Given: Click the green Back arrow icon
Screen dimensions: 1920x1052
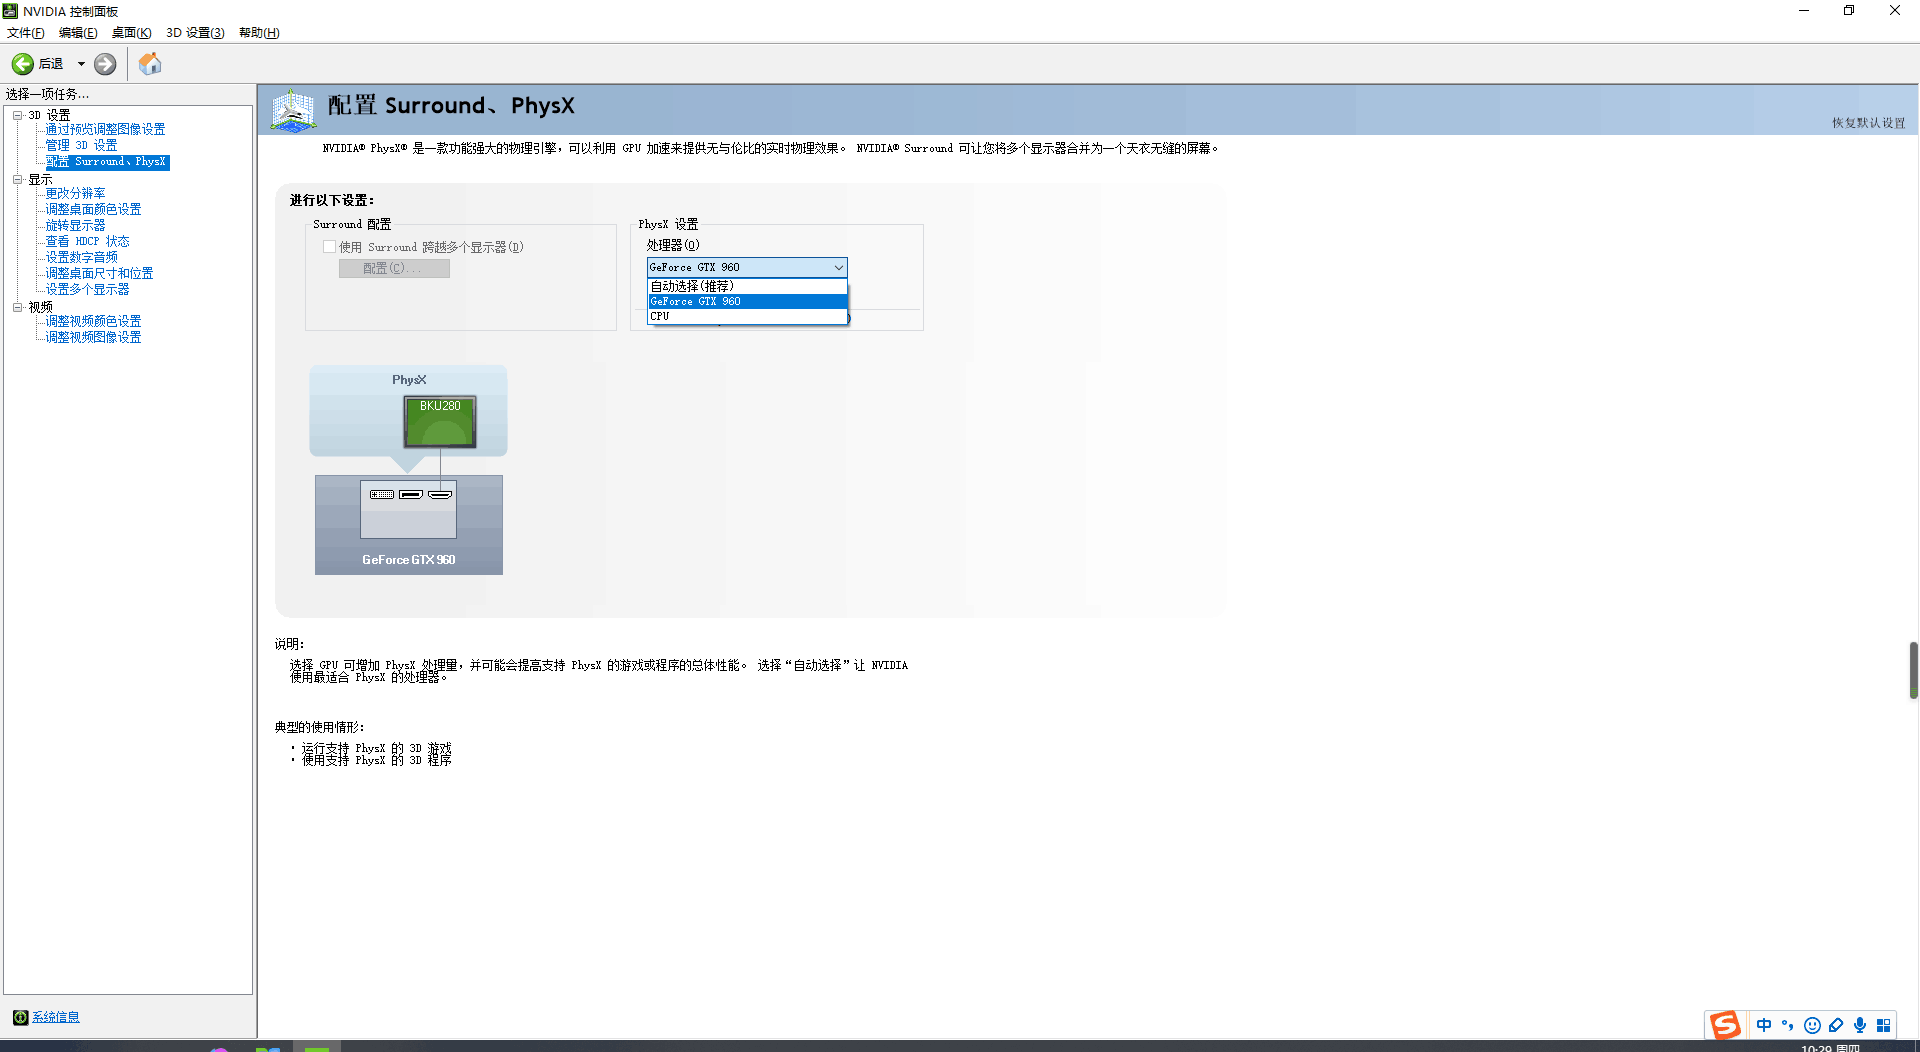Looking at the screenshot, I should [23, 64].
